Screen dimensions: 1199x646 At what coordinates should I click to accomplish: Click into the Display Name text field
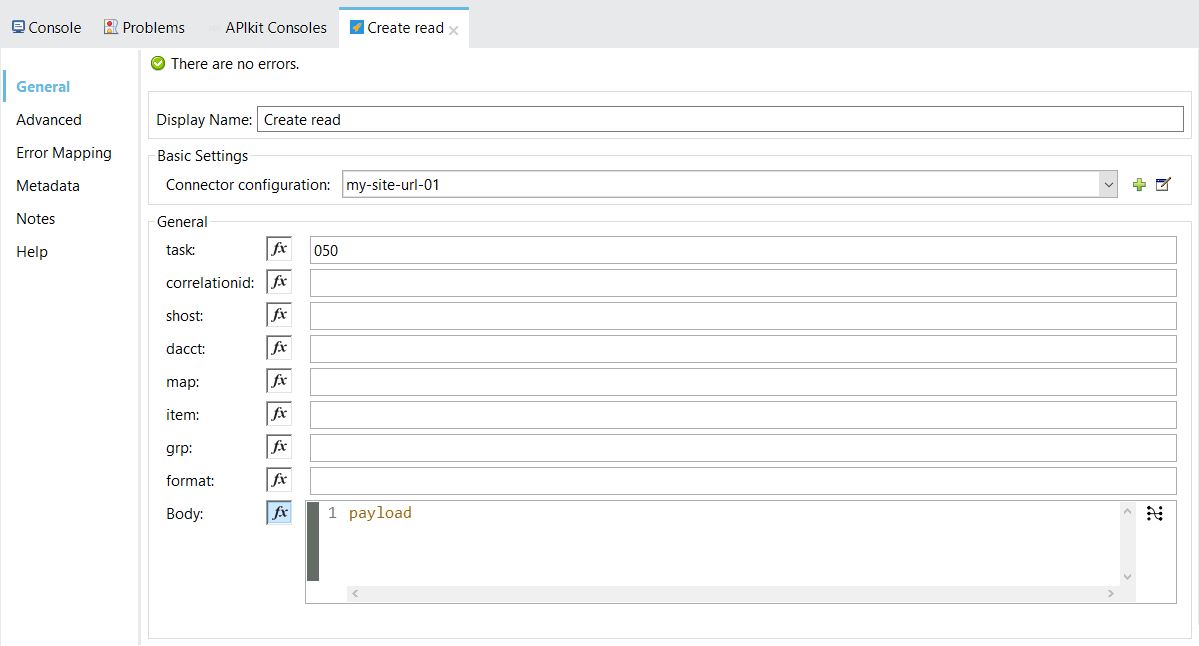pyautogui.click(x=720, y=120)
